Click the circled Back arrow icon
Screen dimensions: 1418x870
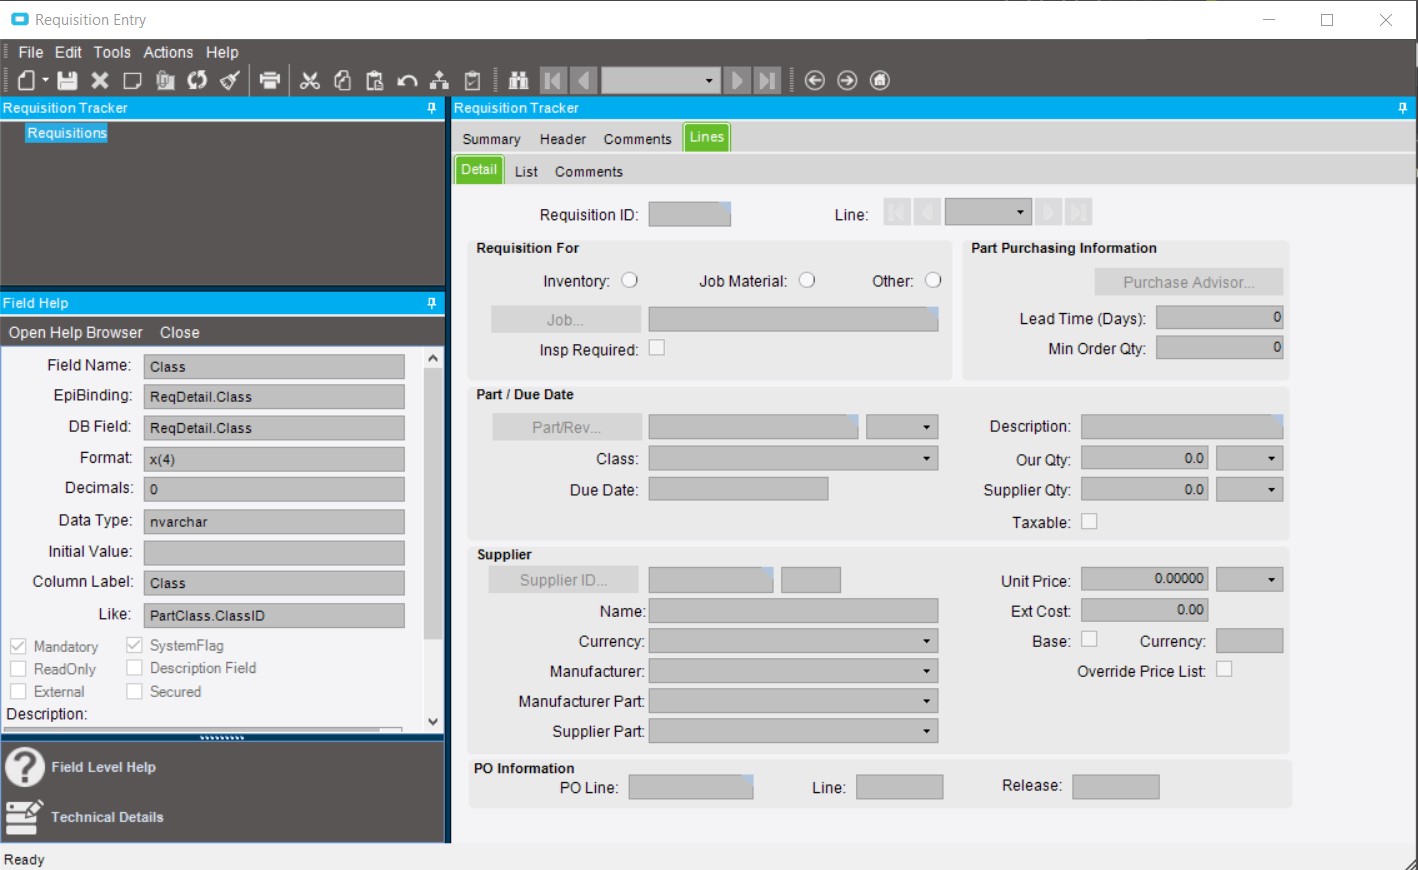[x=815, y=81]
